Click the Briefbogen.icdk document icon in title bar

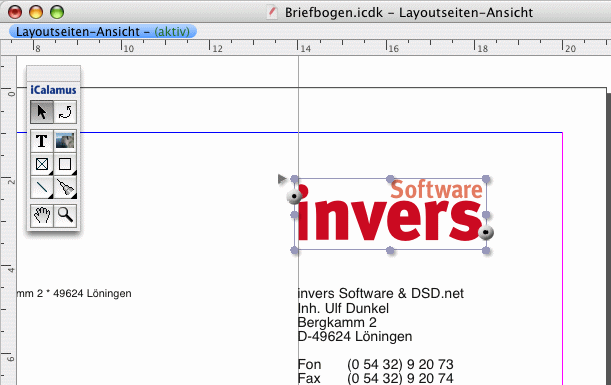click(272, 12)
